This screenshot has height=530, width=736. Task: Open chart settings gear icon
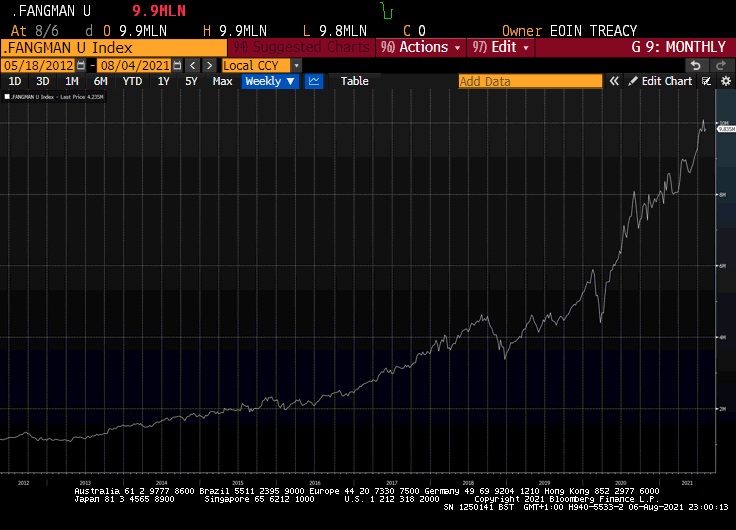[726, 81]
